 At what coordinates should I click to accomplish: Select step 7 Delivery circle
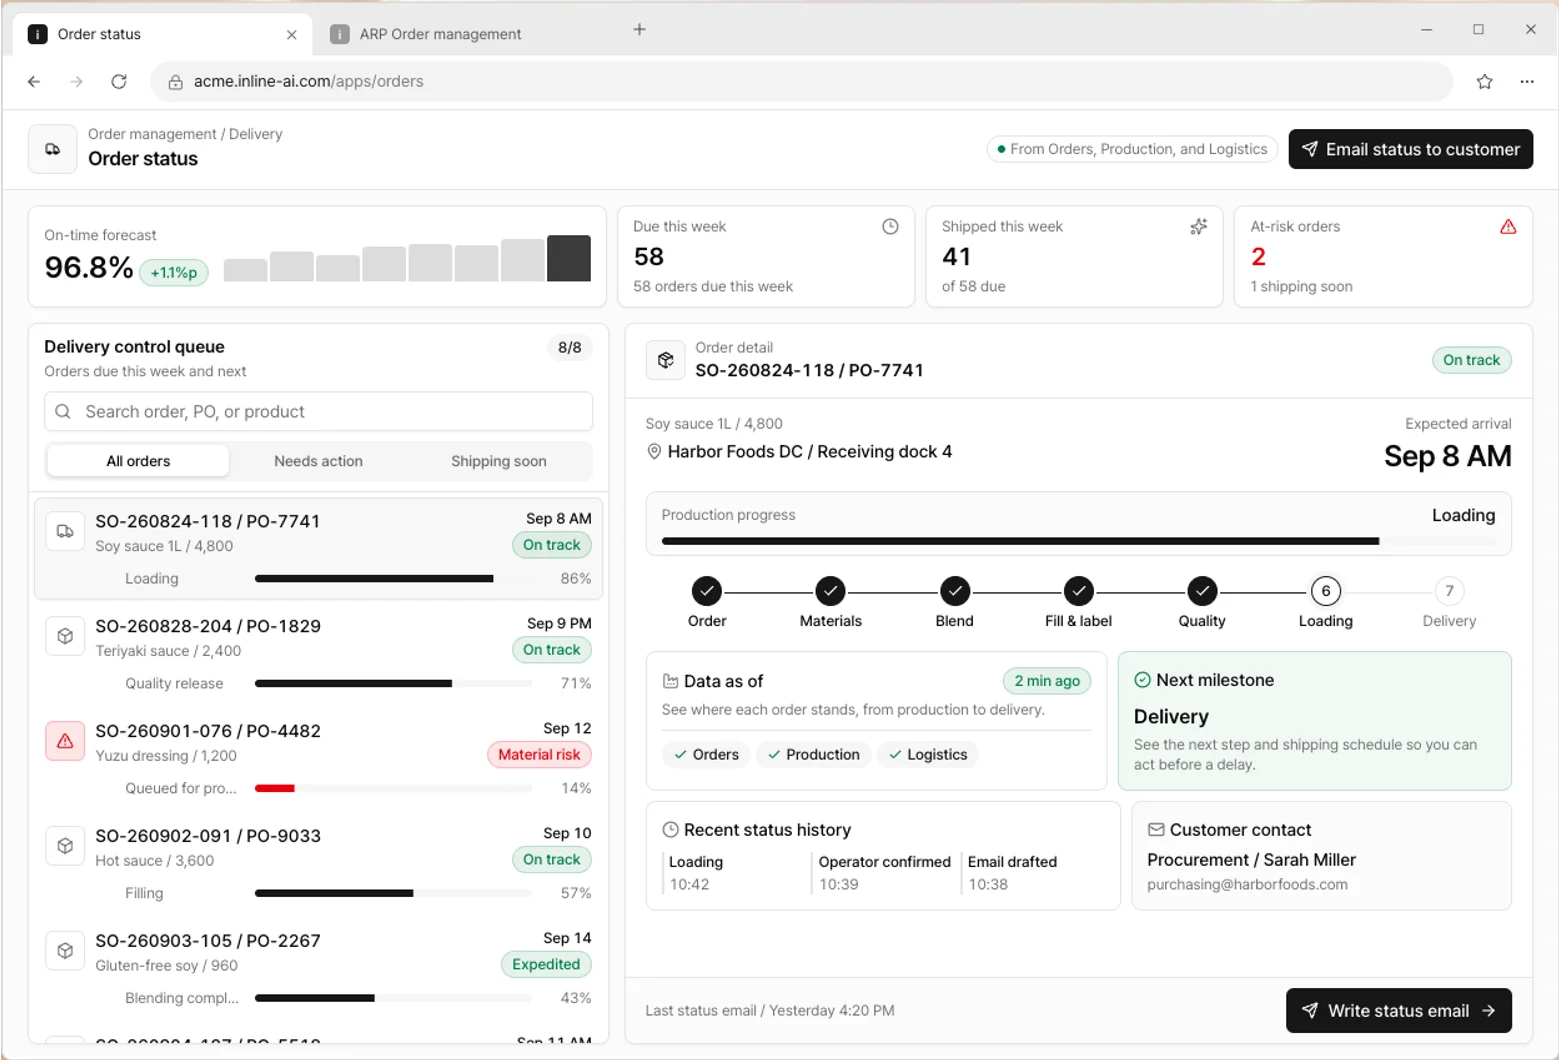[1449, 591]
